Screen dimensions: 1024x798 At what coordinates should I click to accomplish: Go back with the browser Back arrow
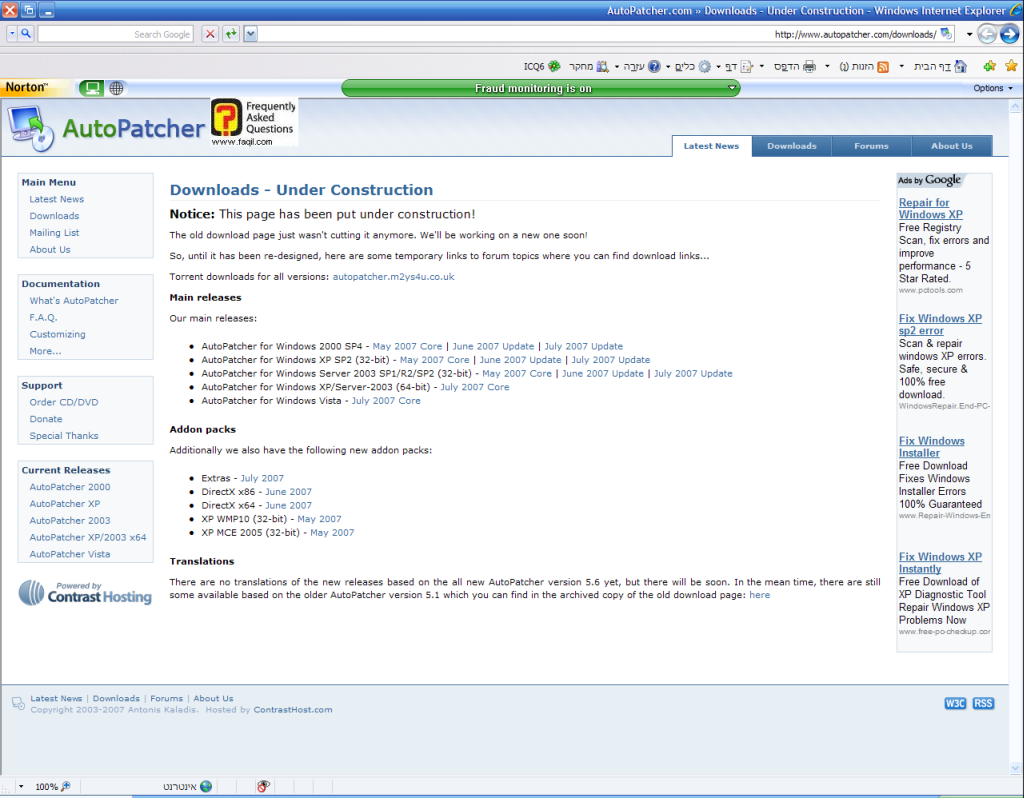pyautogui.click(x=987, y=34)
